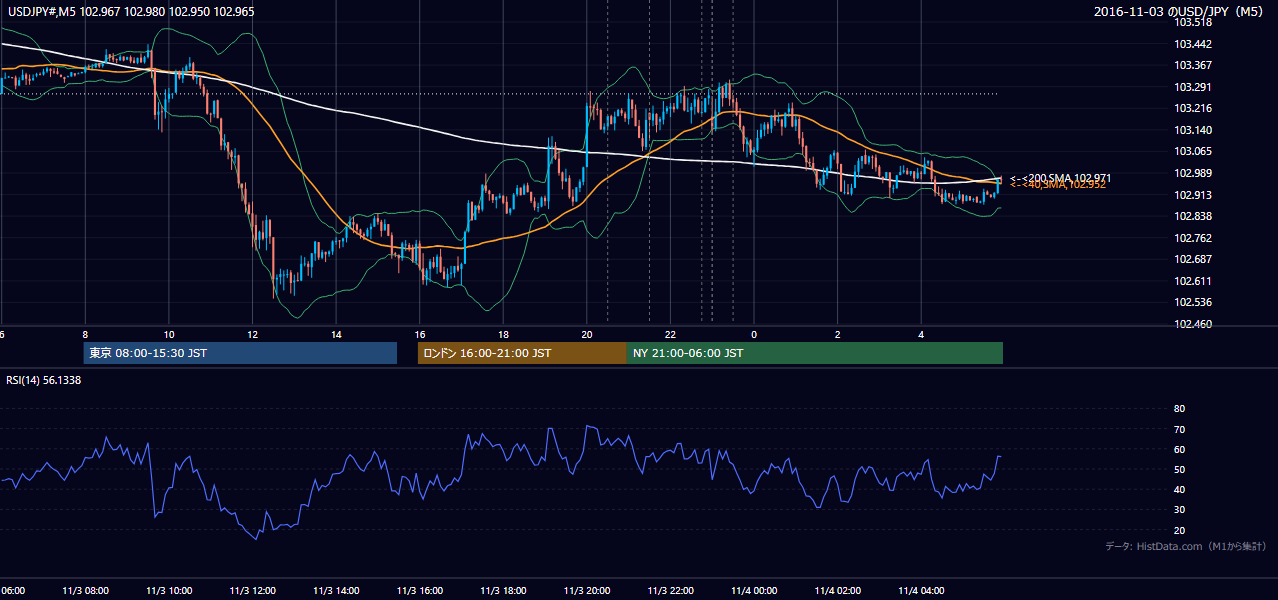This screenshot has height=600, width=1278.
Task: Click price axis label 102.913
Action: tap(1194, 195)
